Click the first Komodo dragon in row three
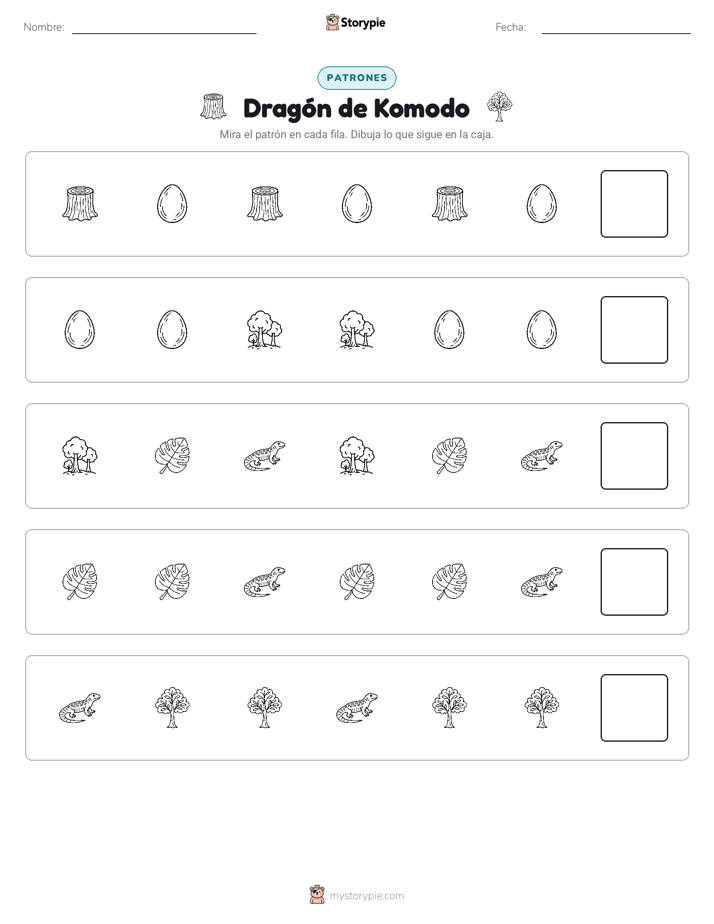 (265, 456)
